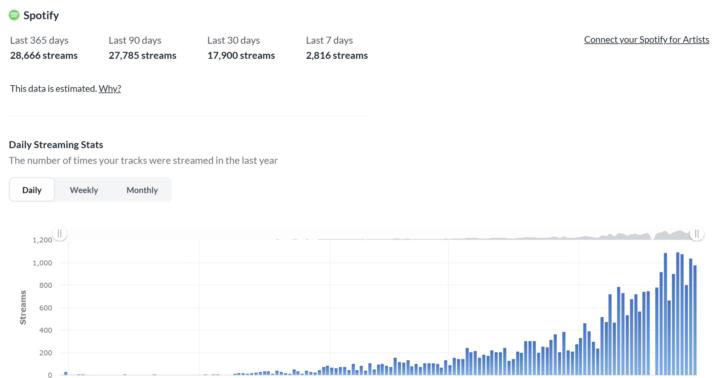
Task: Click the 1,200 y-axis tick label
Action: pos(42,240)
